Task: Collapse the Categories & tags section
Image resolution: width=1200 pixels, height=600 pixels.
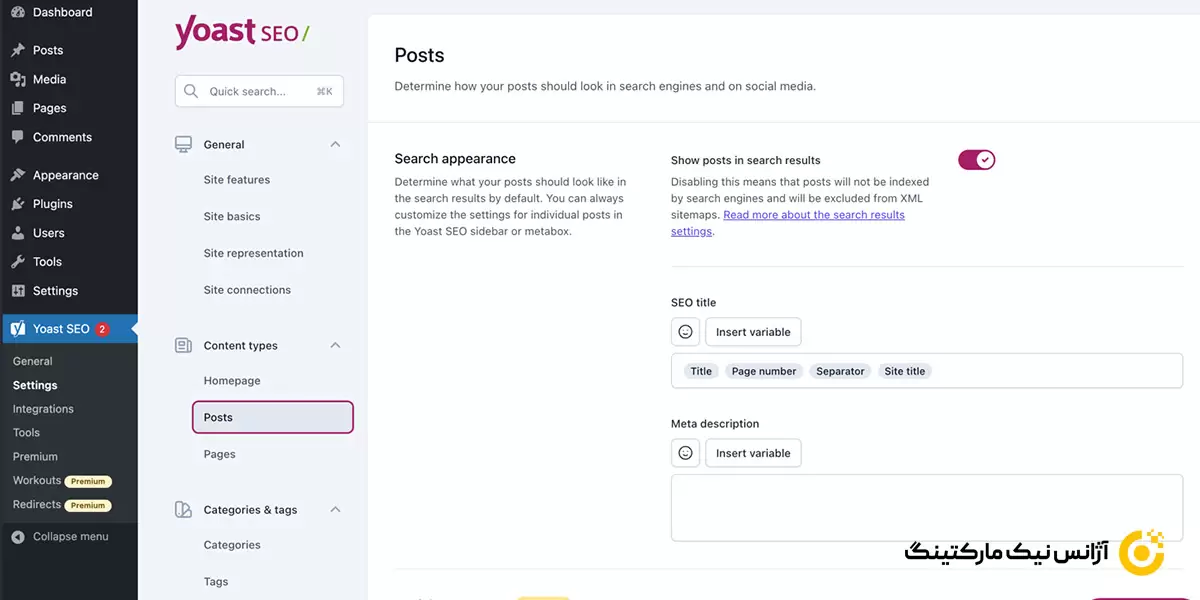Action: tap(335, 510)
